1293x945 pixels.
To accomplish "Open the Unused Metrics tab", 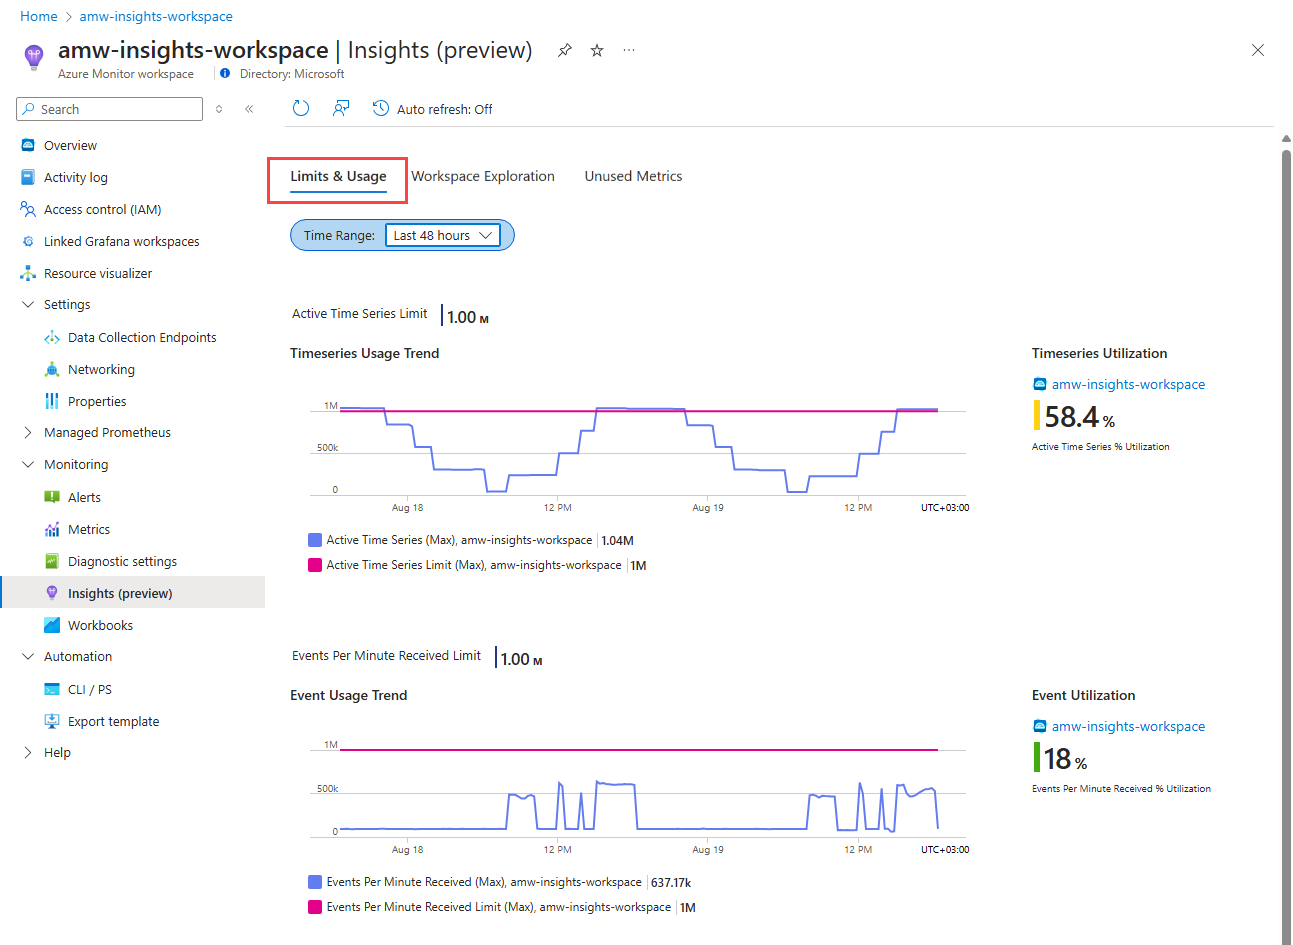I will point(633,175).
